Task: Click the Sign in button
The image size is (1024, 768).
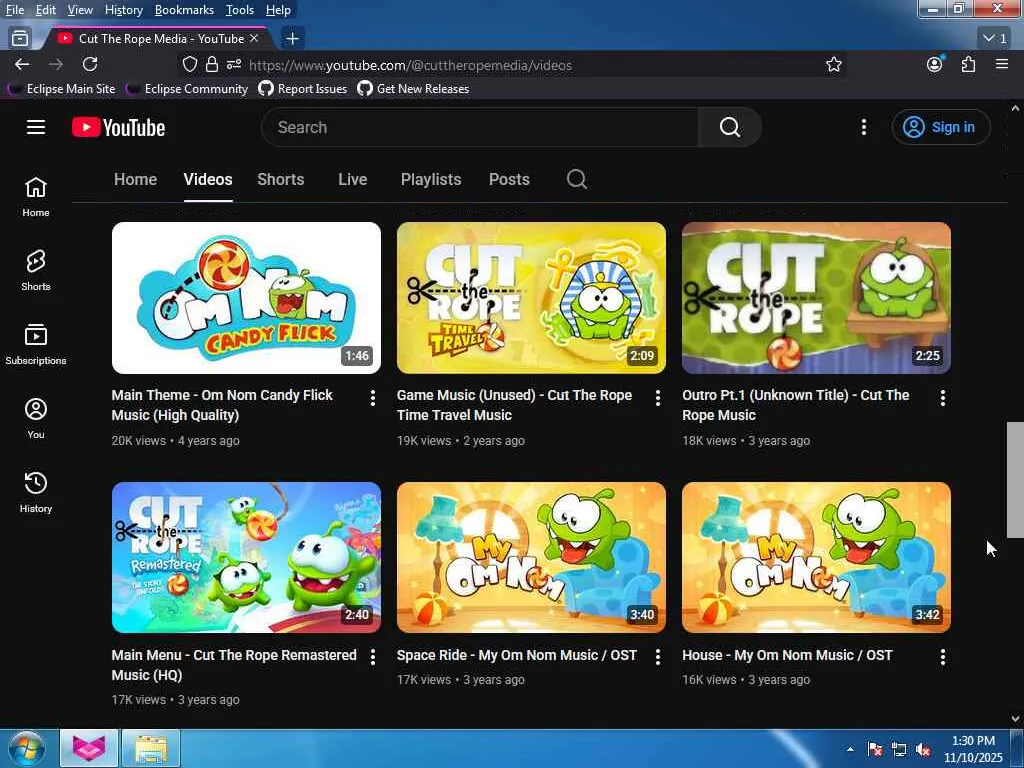Action: [x=940, y=127]
